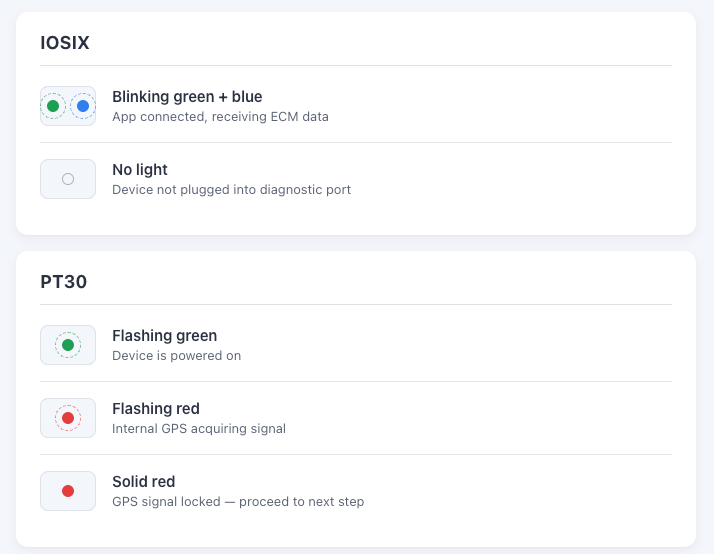Image resolution: width=714 pixels, height=554 pixels.
Task: Click the IOSIX section heading
Action: coord(65,43)
